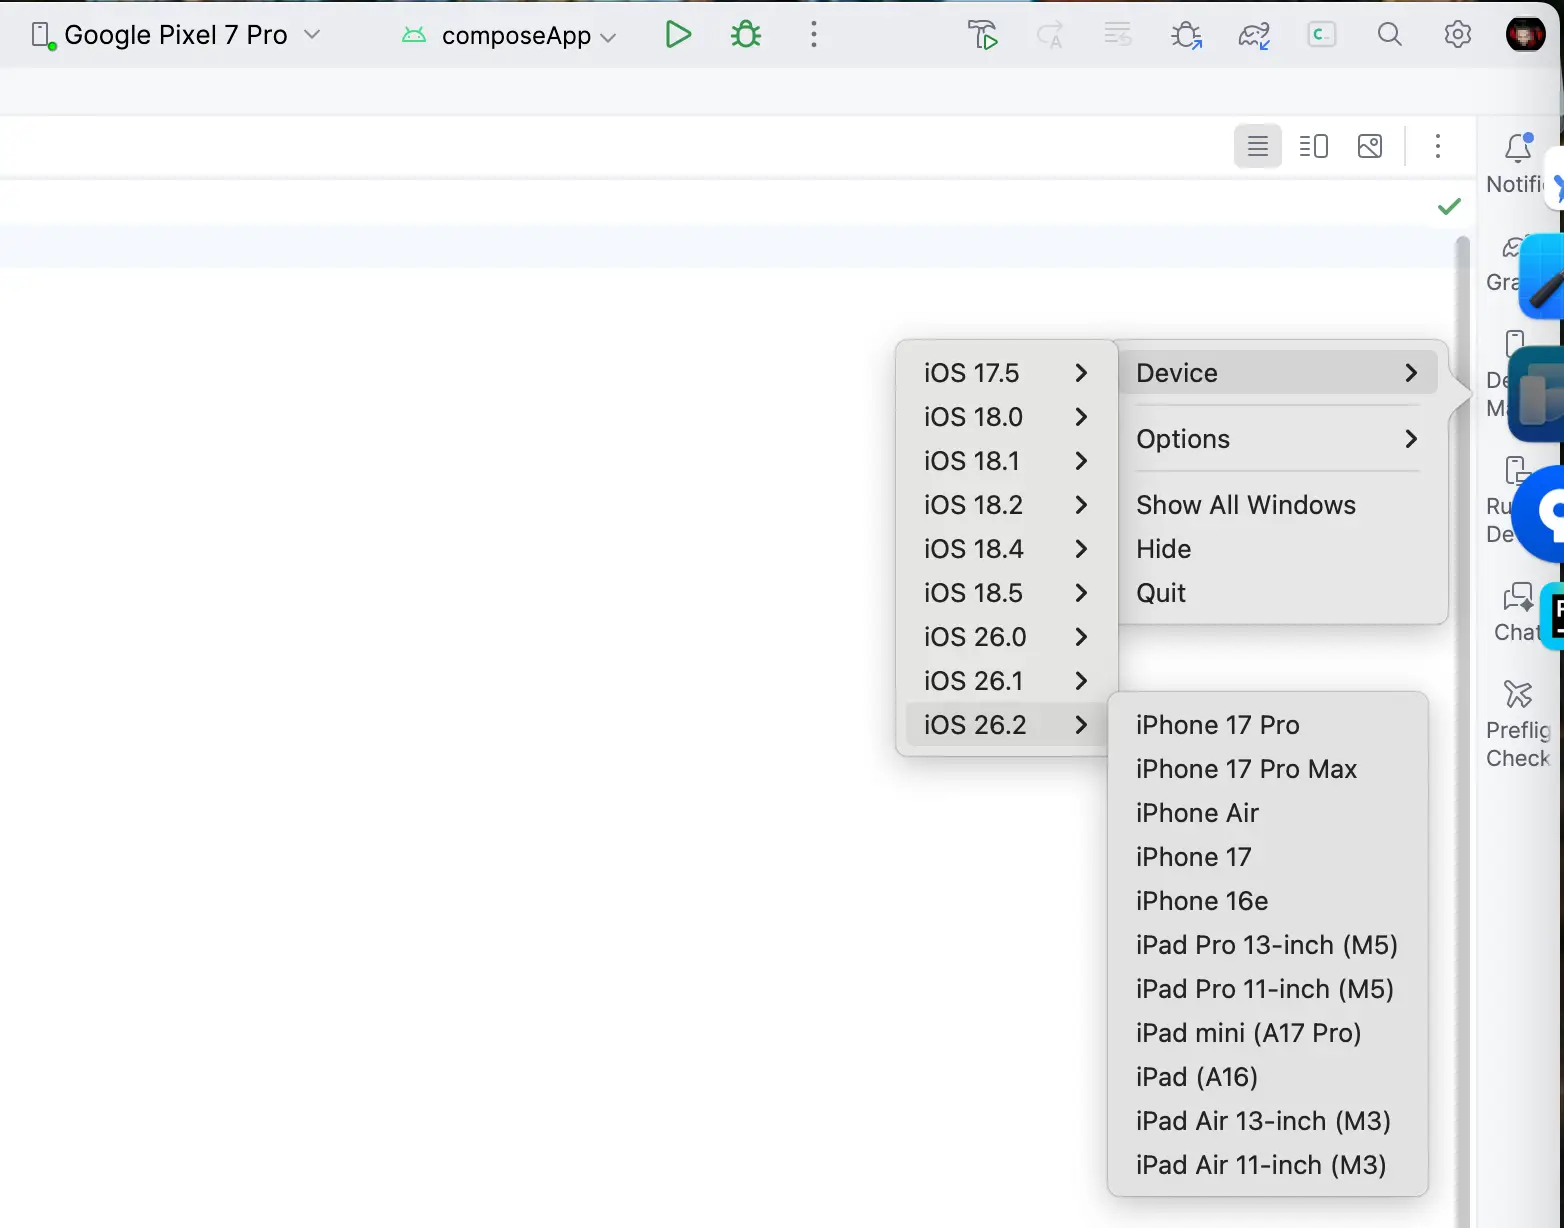Open Search Everywhere magnifier icon
This screenshot has width=1564, height=1228.
tap(1389, 35)
